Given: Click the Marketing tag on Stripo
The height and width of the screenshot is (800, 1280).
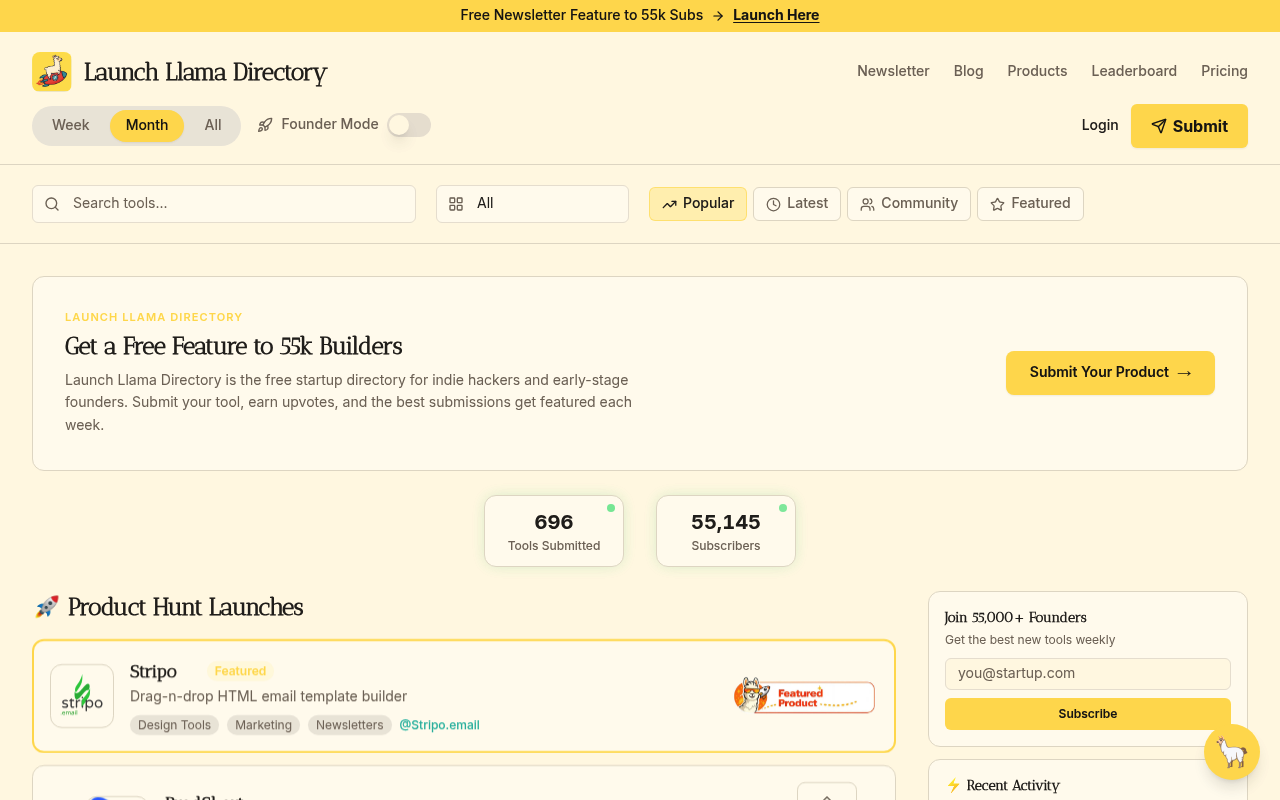Looking at the screenshot, I should 263,725.
